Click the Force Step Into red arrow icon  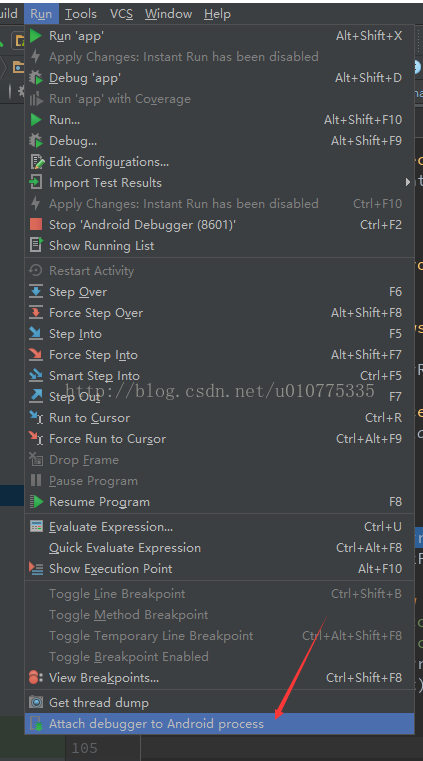36,355
